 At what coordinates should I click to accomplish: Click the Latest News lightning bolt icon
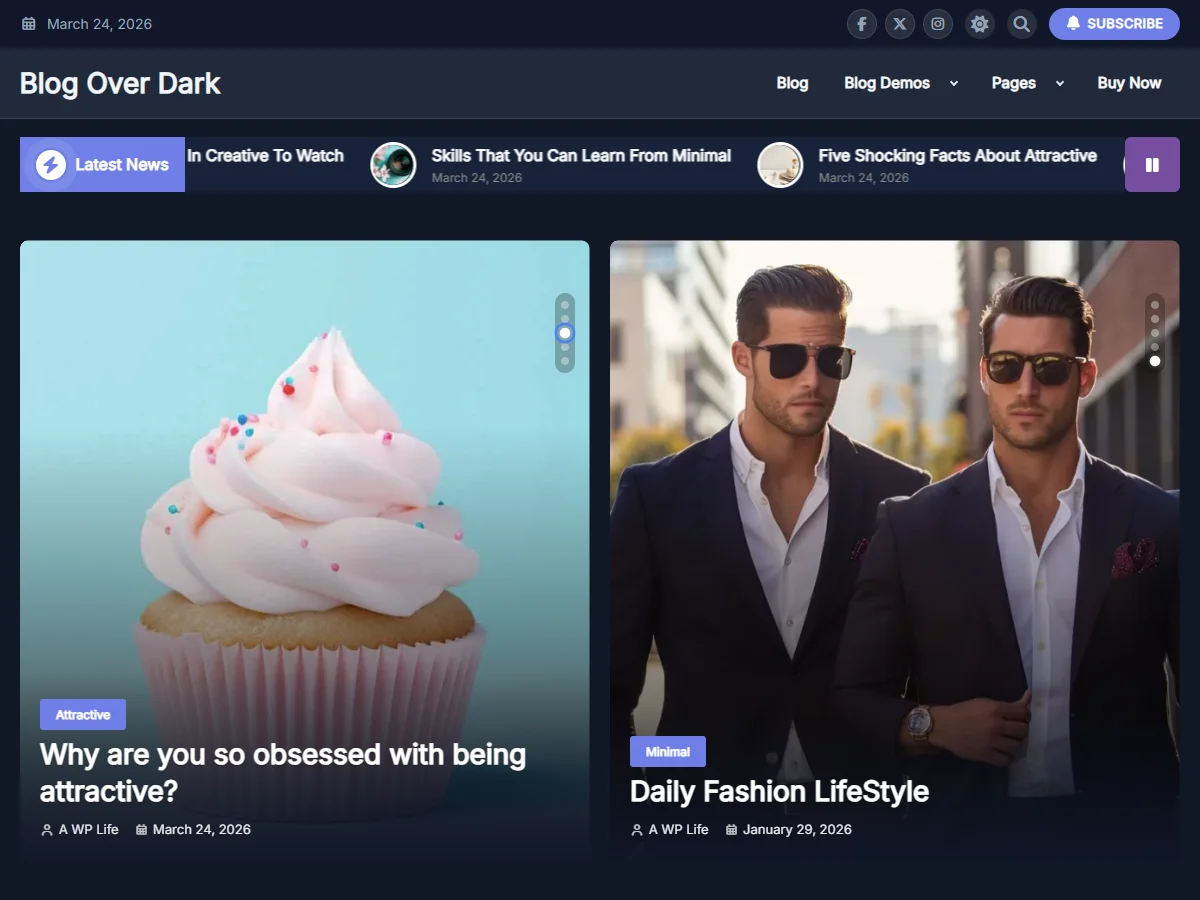51,165
